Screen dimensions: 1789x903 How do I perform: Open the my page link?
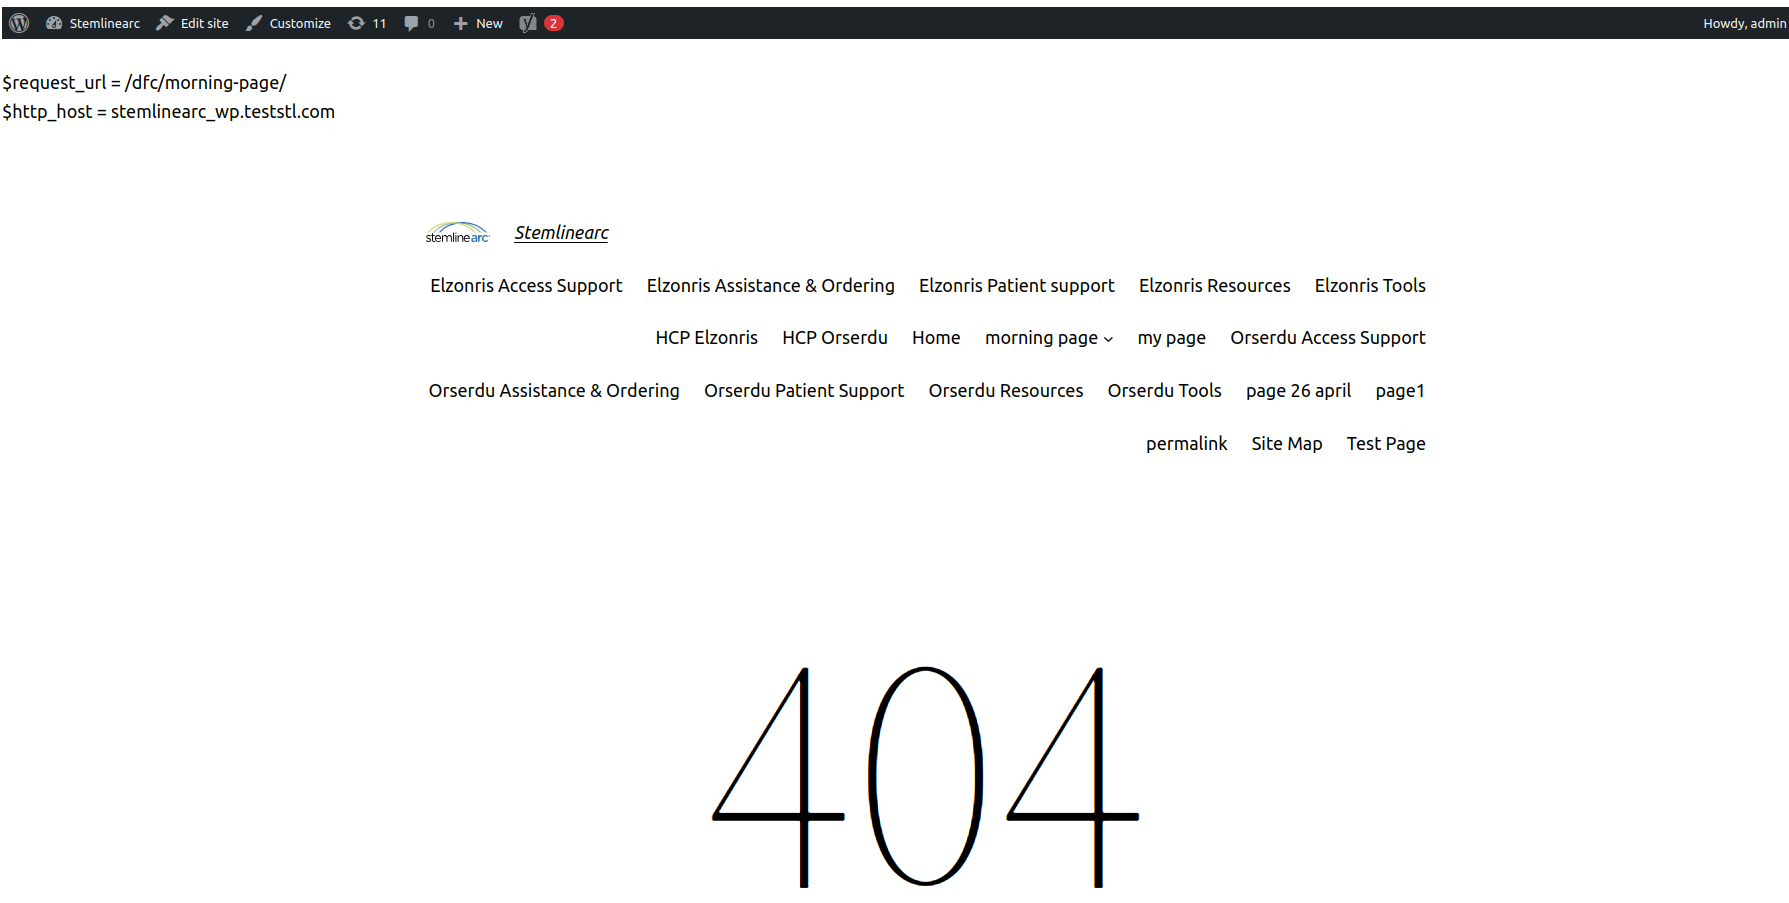pyautogui.click(x=1171, y=338)
